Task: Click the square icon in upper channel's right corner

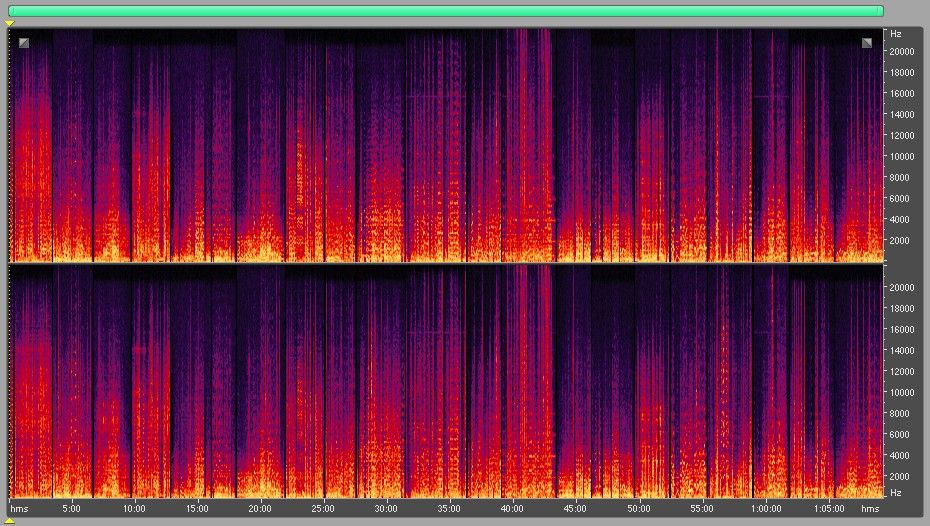Action: (x=867, y=43)
